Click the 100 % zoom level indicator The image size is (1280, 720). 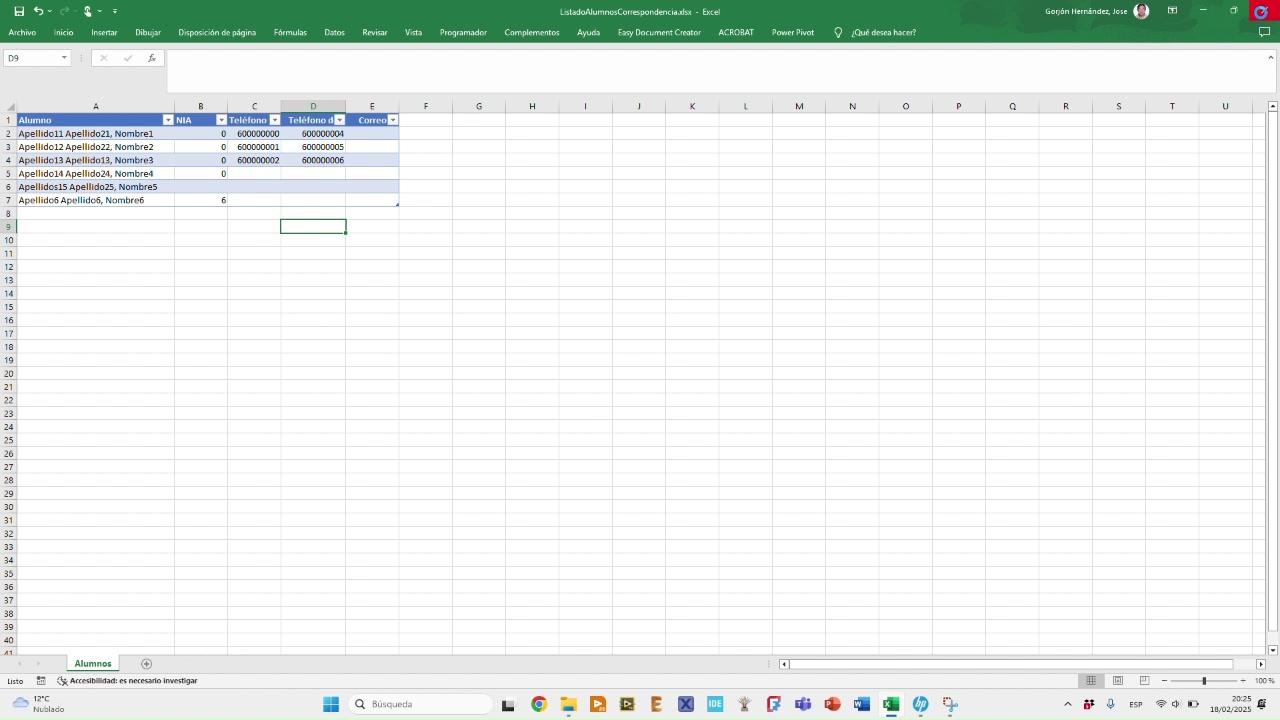tap(1264, 681)
